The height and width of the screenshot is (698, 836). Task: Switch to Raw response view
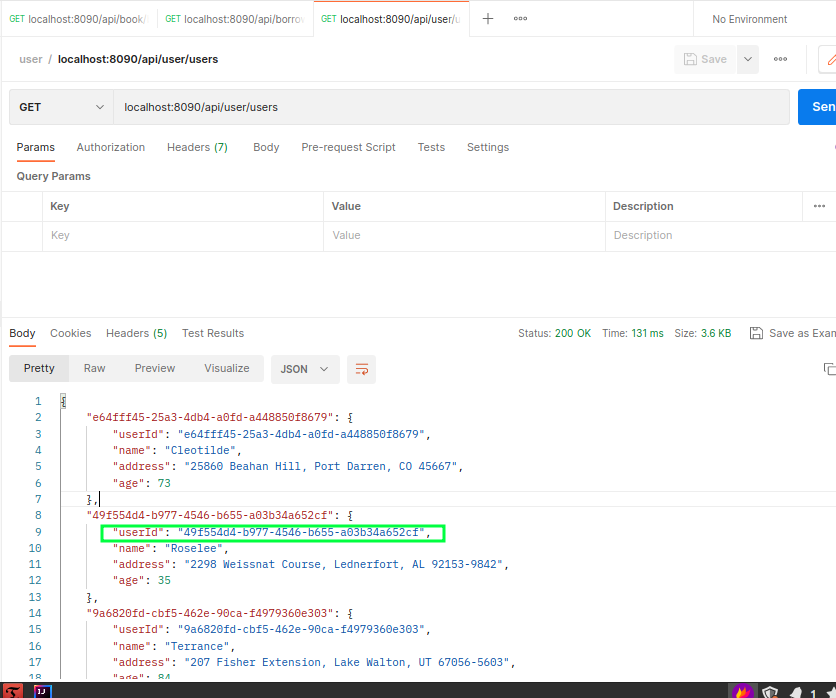pos(94,368)
